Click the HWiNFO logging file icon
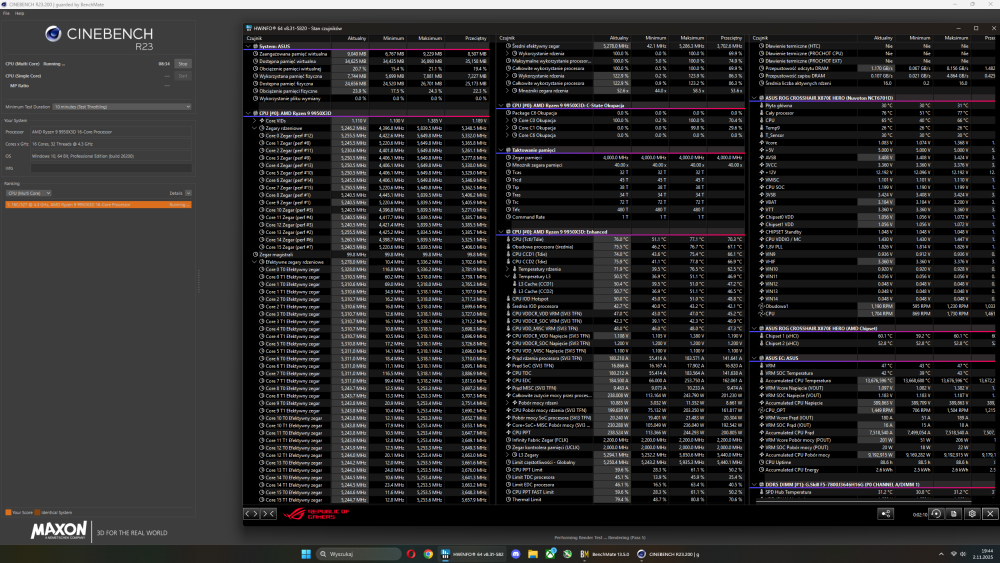Screen dimensions: 1000x563 tap(952, 513)
